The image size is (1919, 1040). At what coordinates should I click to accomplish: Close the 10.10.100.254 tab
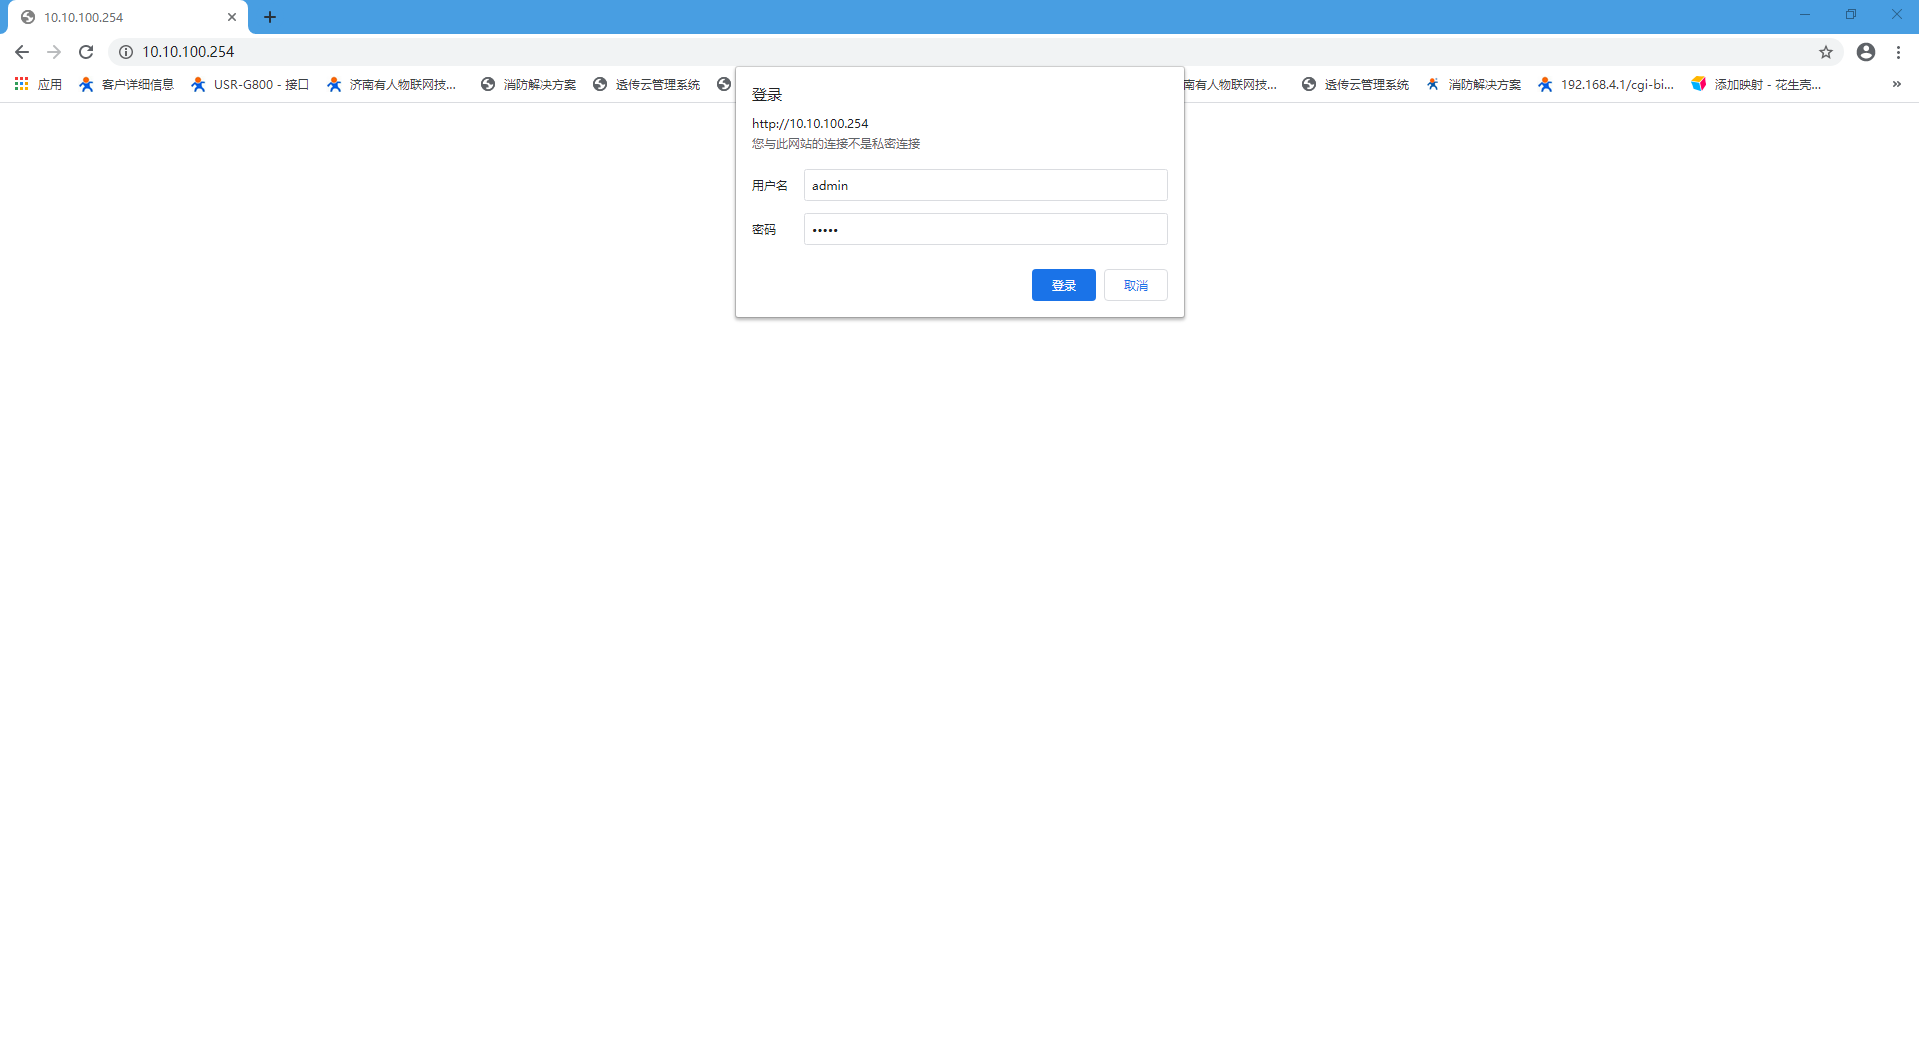pyautogui.click(x=232, y=17)
